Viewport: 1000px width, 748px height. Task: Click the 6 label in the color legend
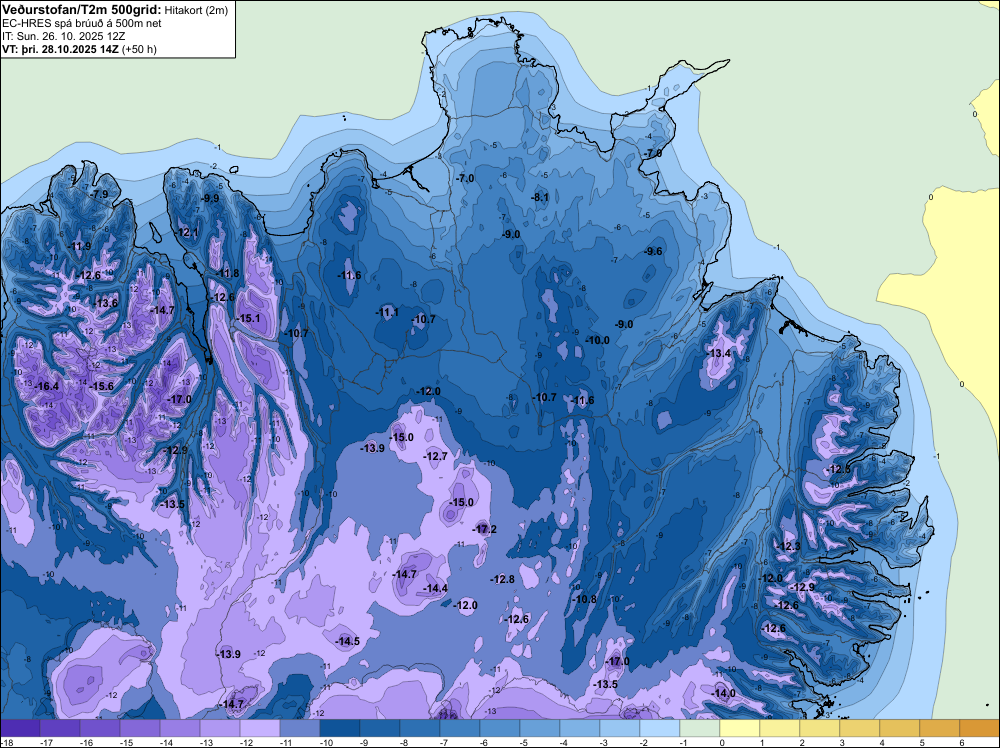click(x=962, y=742)
